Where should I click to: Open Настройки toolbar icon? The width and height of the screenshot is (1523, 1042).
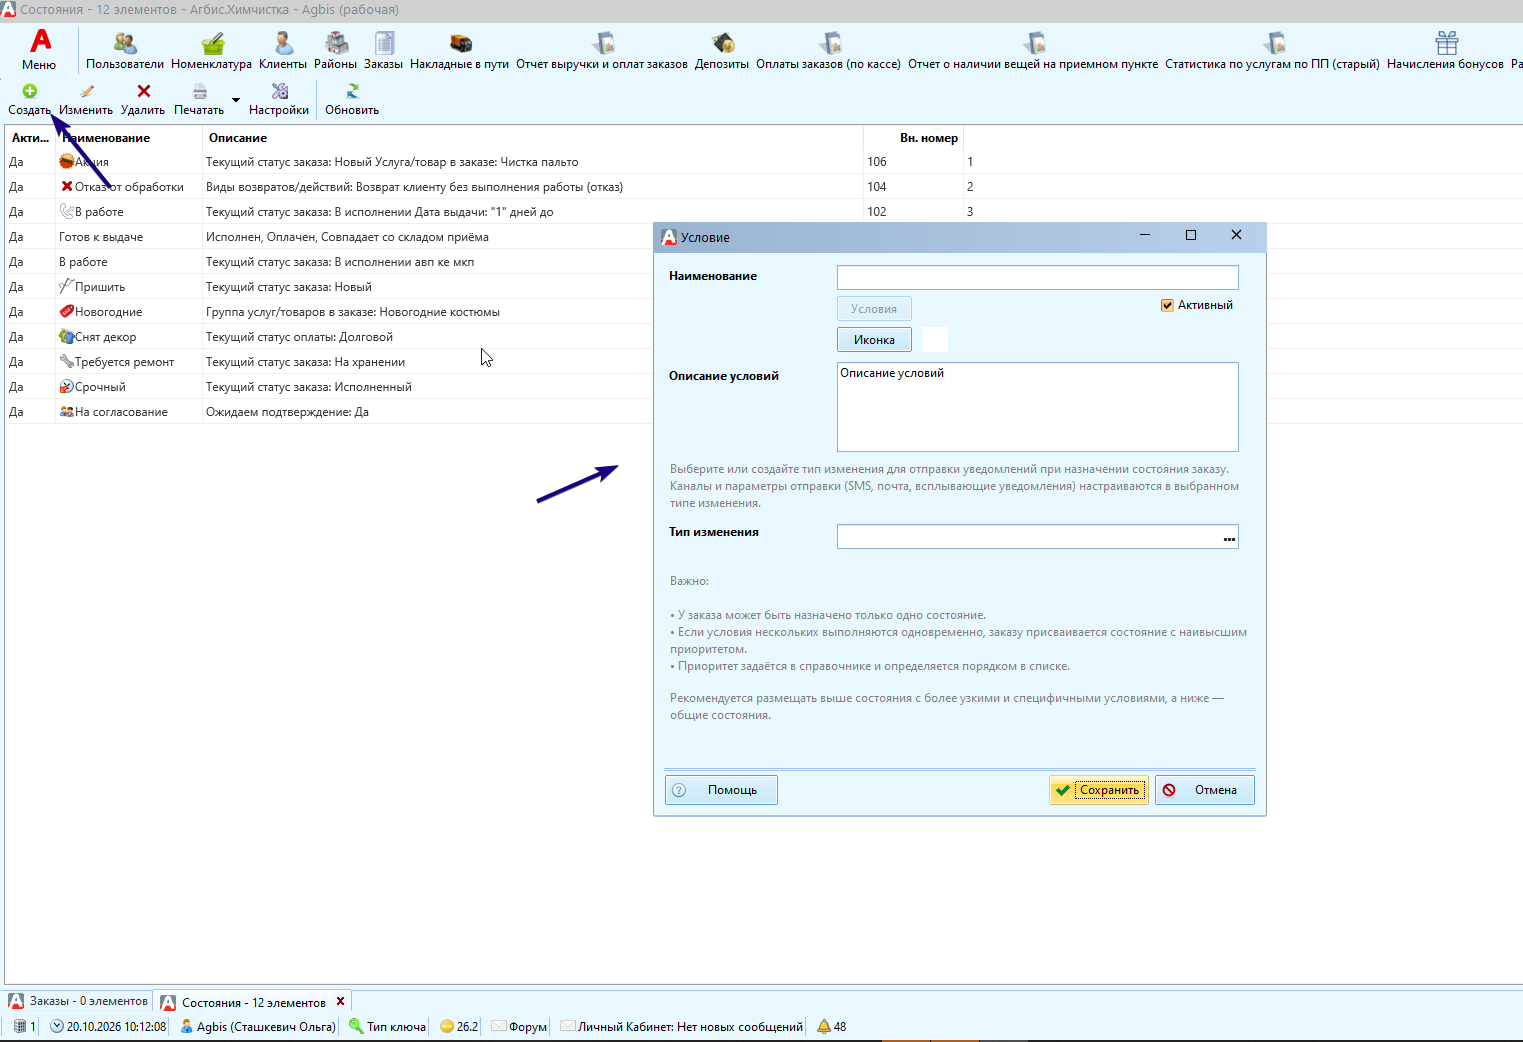[x=279, y=91]
